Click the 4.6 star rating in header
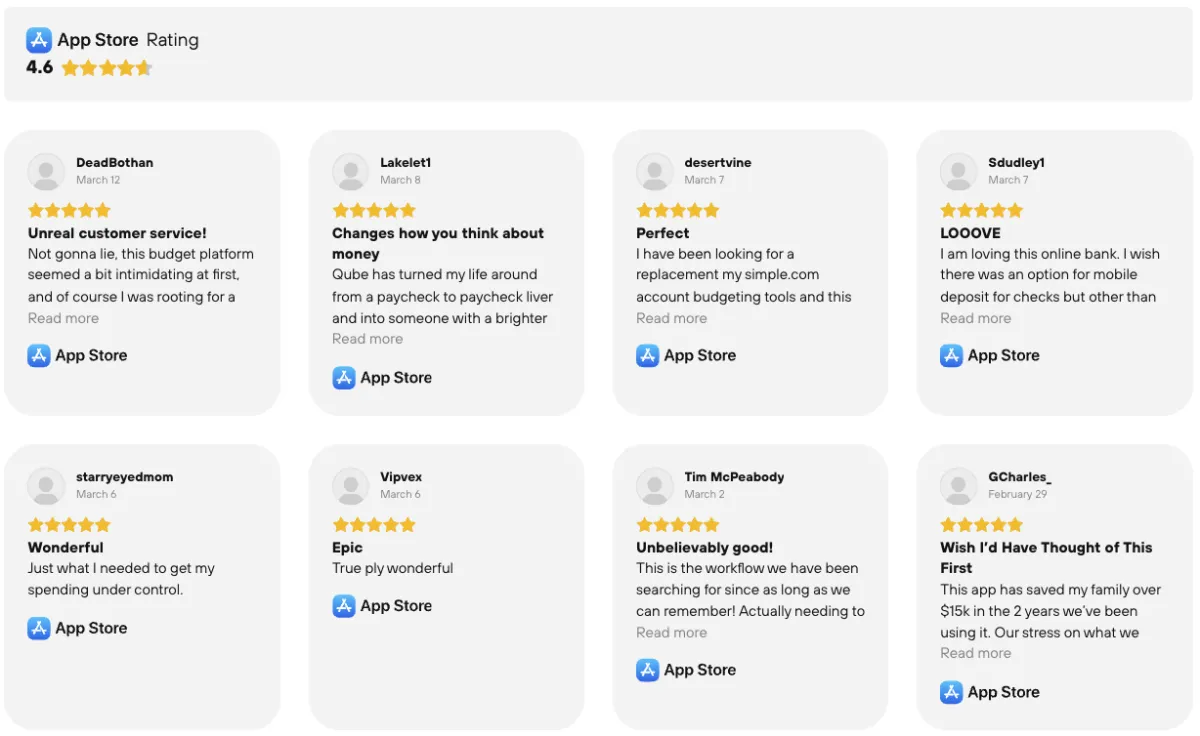 coord(106,68)
